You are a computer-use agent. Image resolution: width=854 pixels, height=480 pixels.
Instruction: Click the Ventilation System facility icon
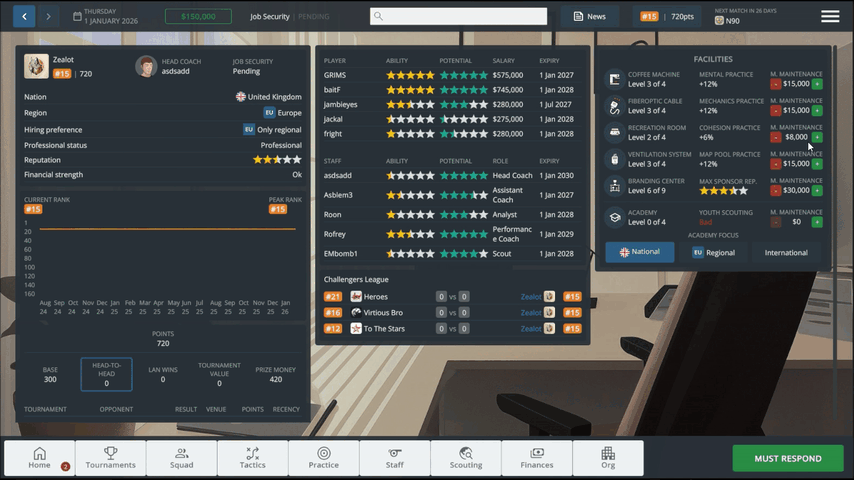pos(614,159)
